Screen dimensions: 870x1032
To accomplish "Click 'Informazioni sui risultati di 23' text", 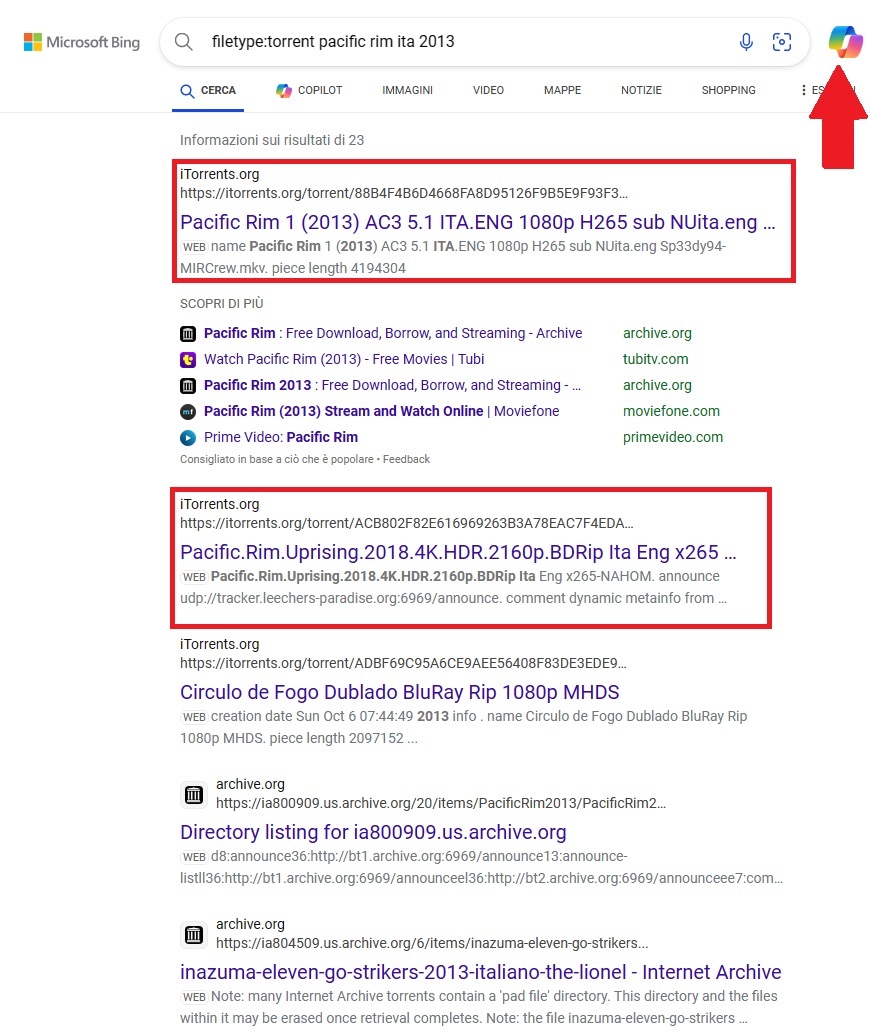I will point(272,140).
